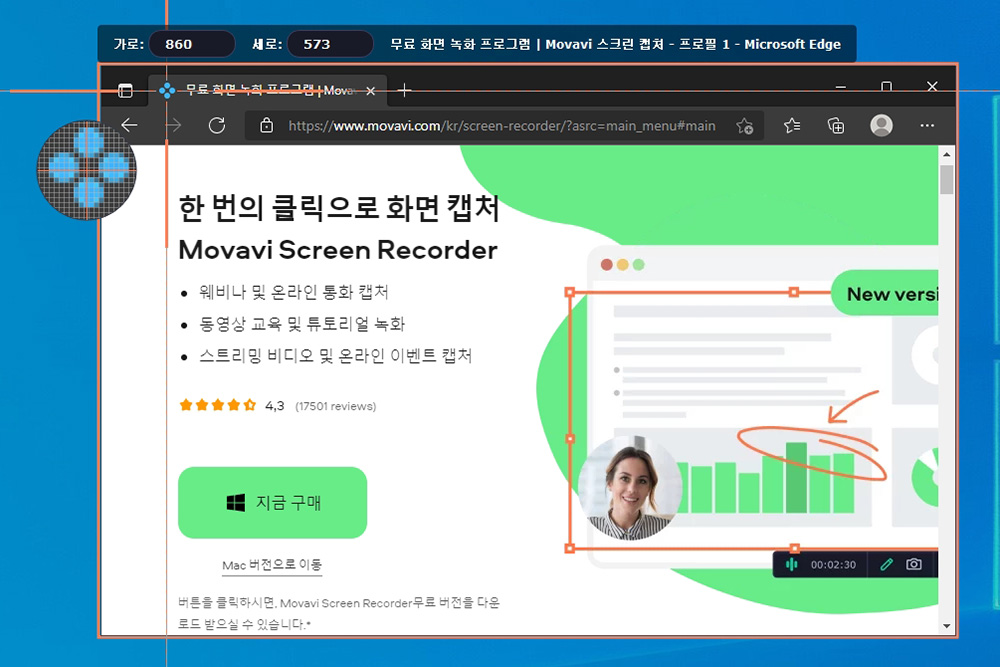1000x667 pixels.
Task: Open the profile avatar menu
Action: coord(881,126)
